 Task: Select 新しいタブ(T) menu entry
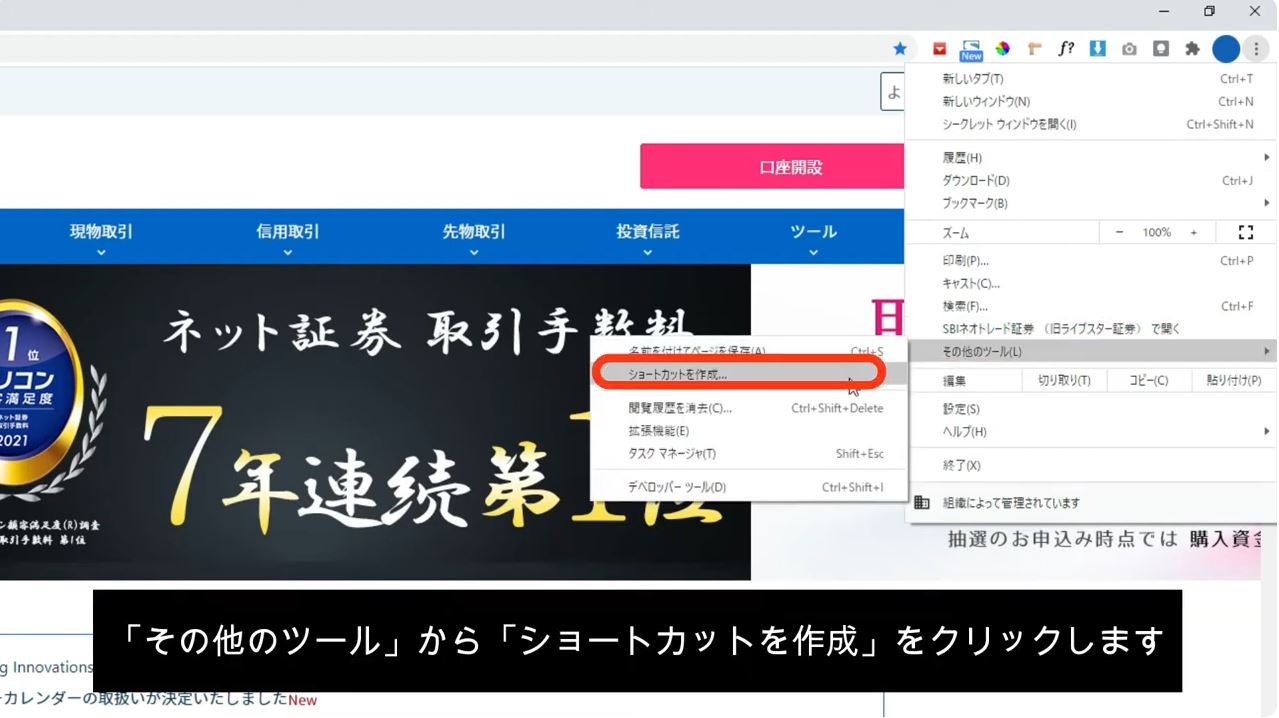pyautogui.click(x=1090, y=79)
